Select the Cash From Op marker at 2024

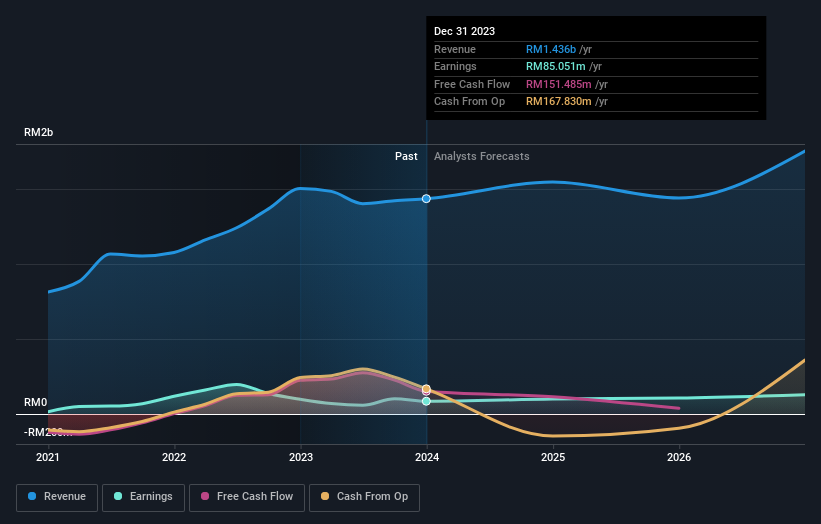point(426,388)
